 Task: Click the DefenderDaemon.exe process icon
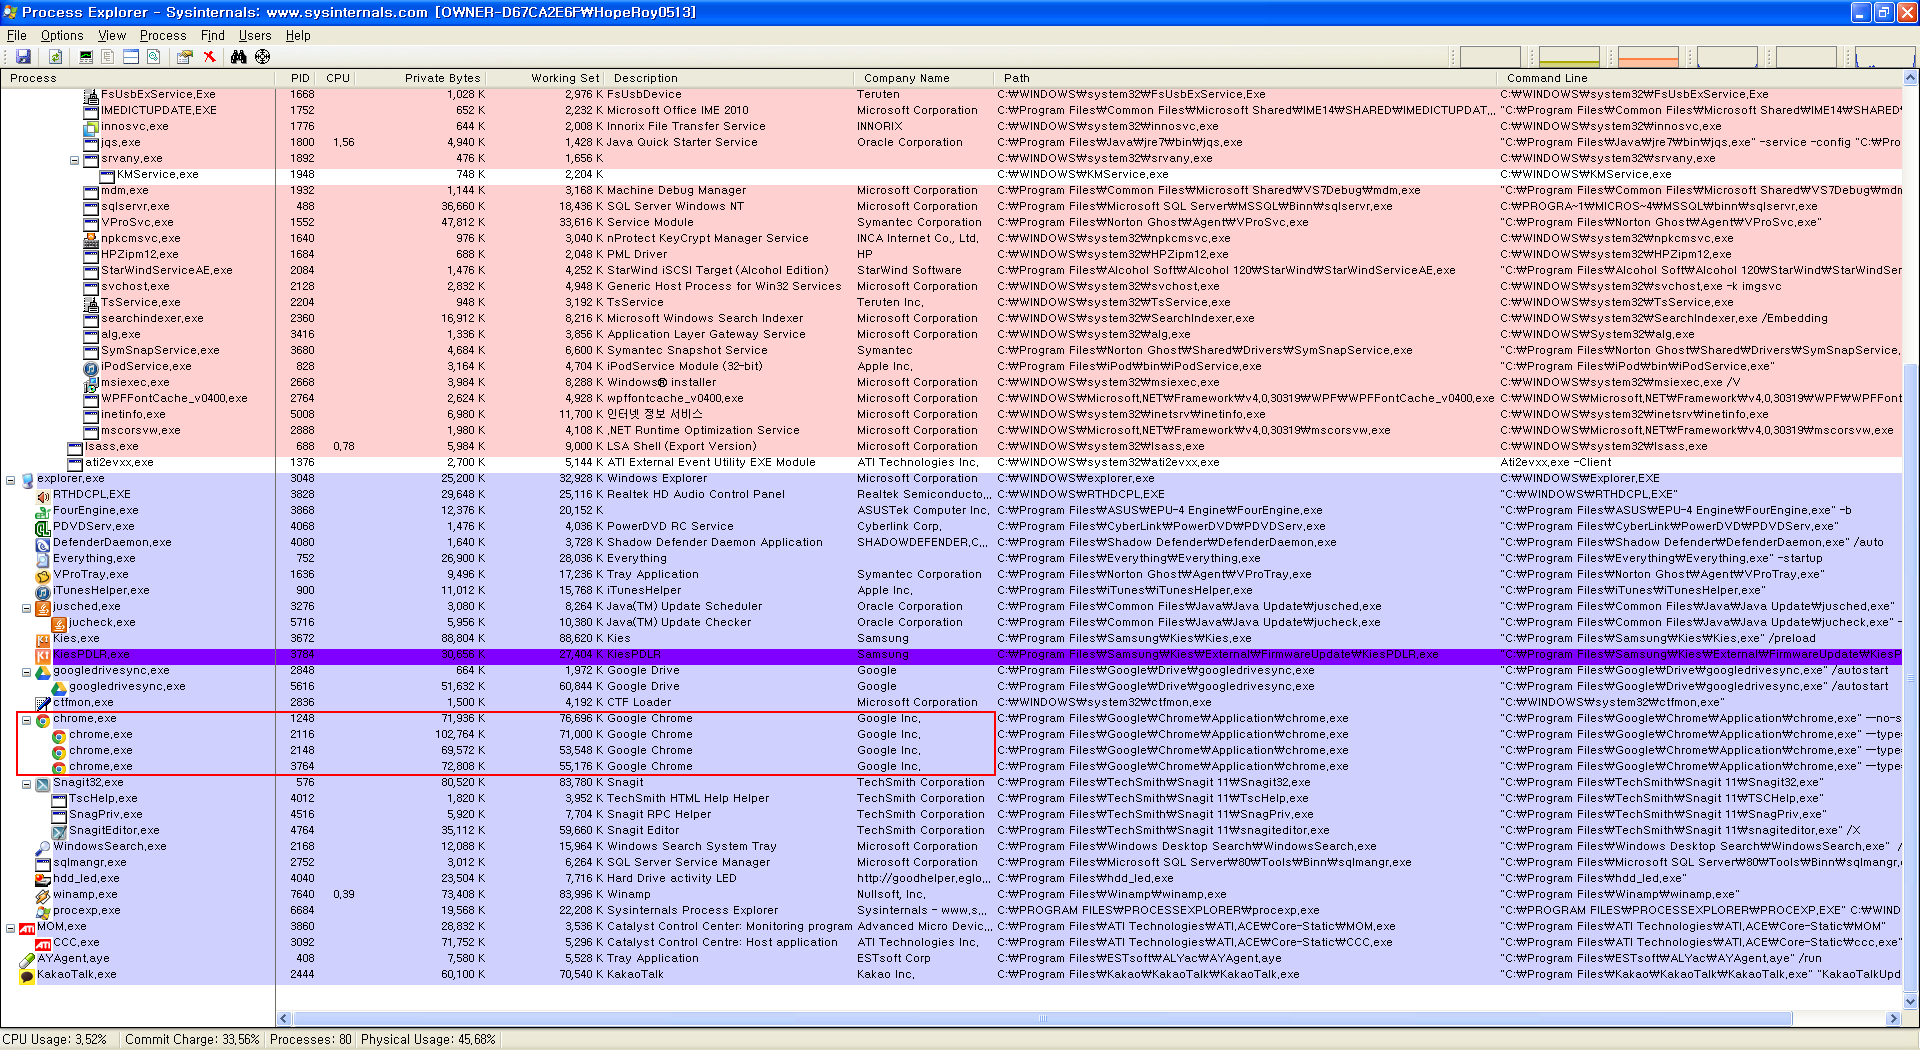[43, 543]
